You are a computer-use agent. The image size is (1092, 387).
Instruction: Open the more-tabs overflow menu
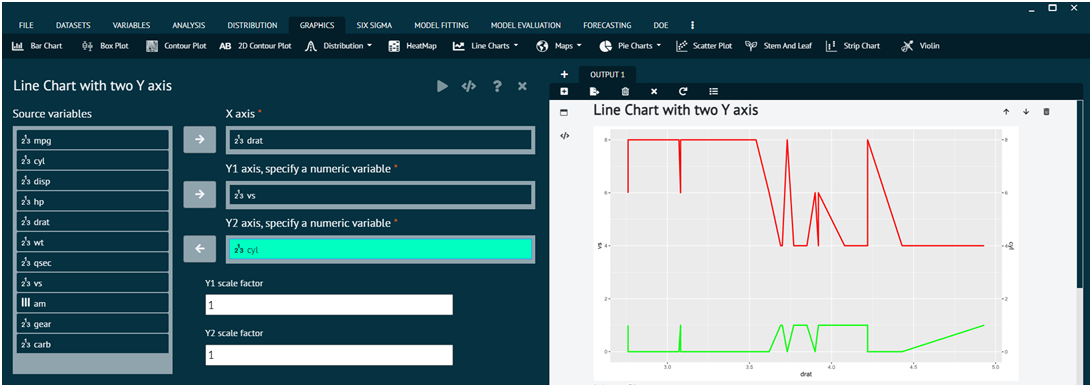692,25
